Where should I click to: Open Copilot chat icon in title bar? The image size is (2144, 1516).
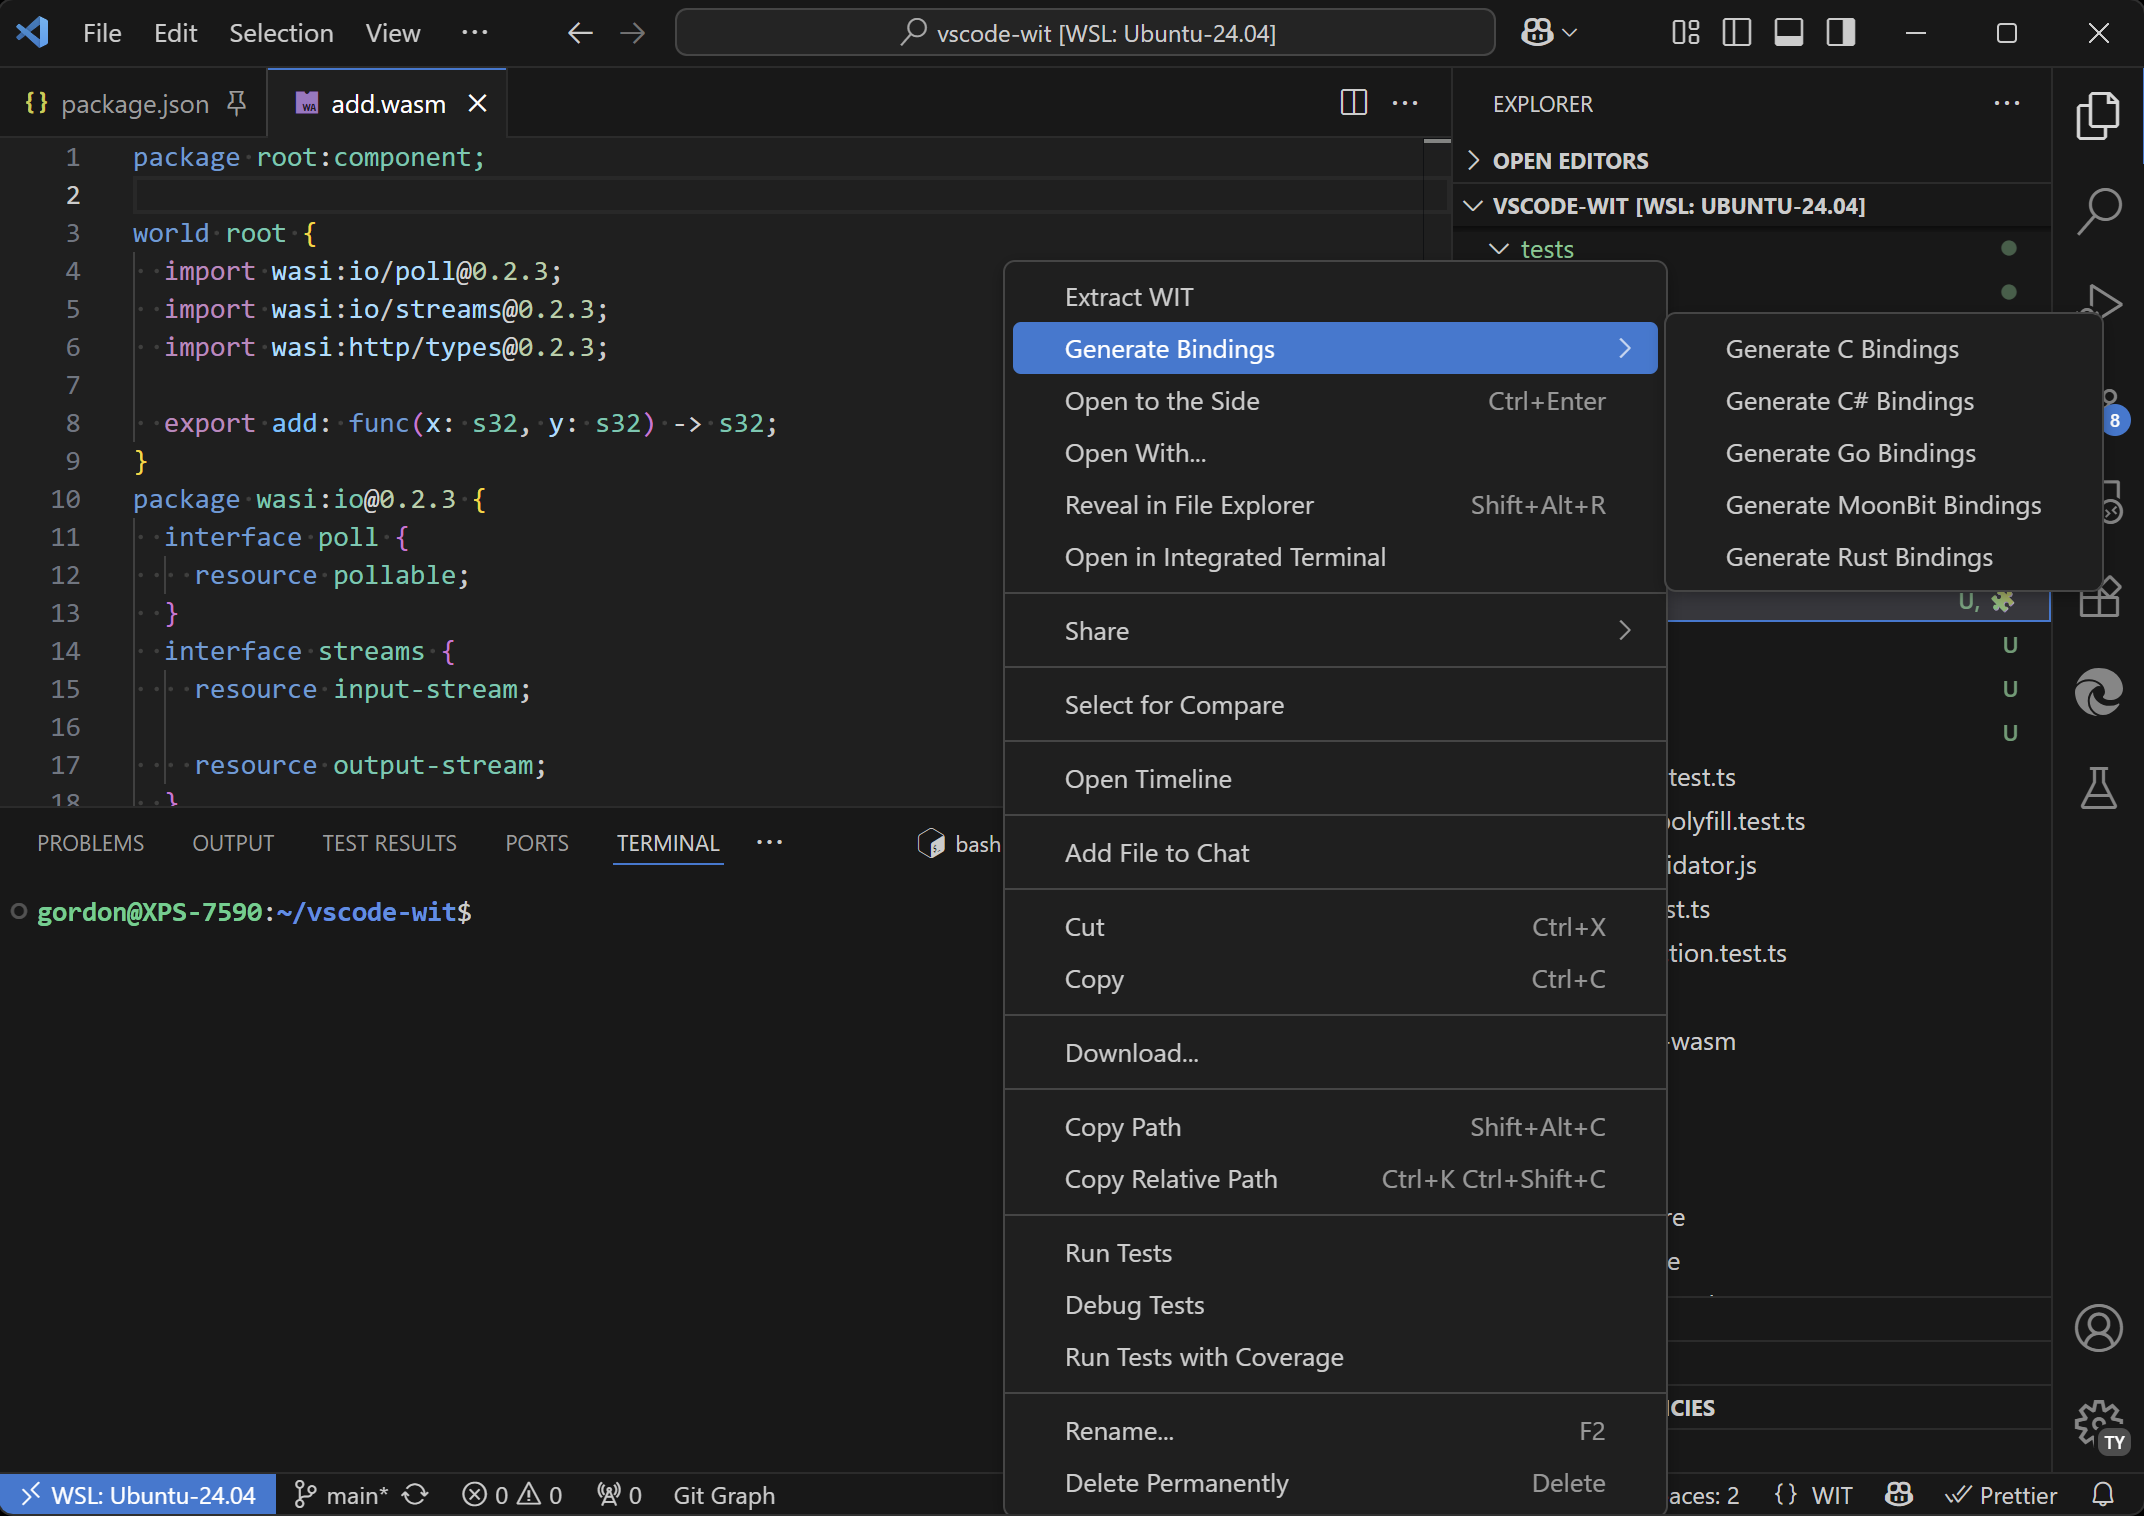[x=1538, y=33]
